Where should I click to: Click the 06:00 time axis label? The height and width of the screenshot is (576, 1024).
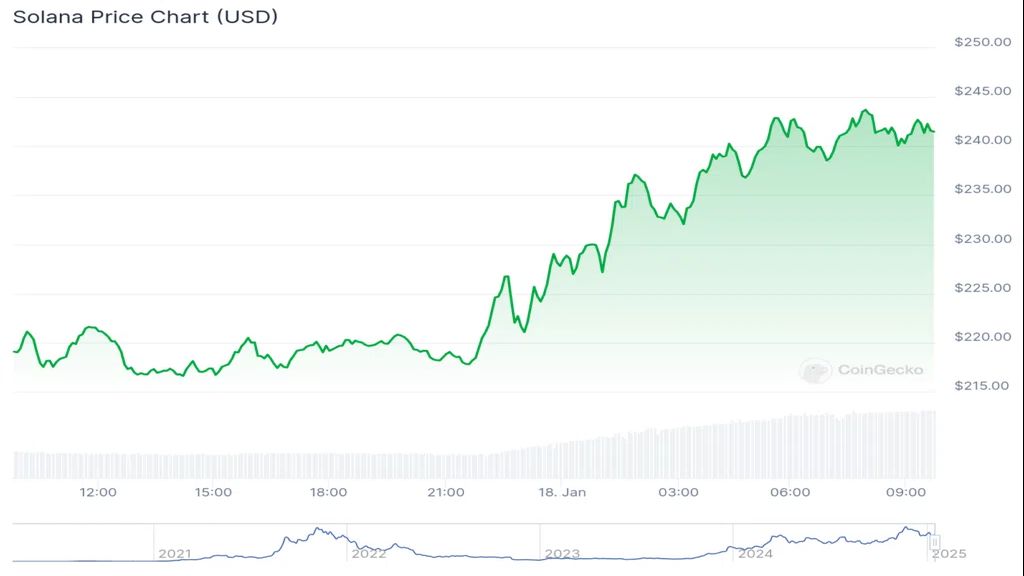790,492
